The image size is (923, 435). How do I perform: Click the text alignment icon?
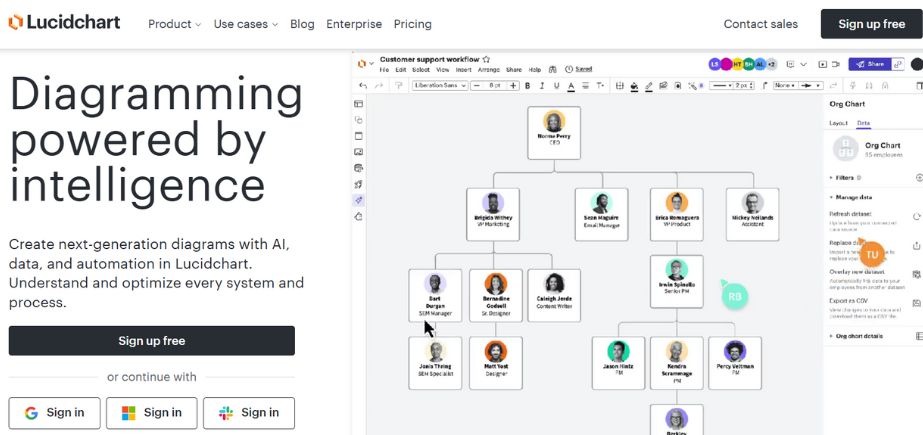[x=586, y=86]
